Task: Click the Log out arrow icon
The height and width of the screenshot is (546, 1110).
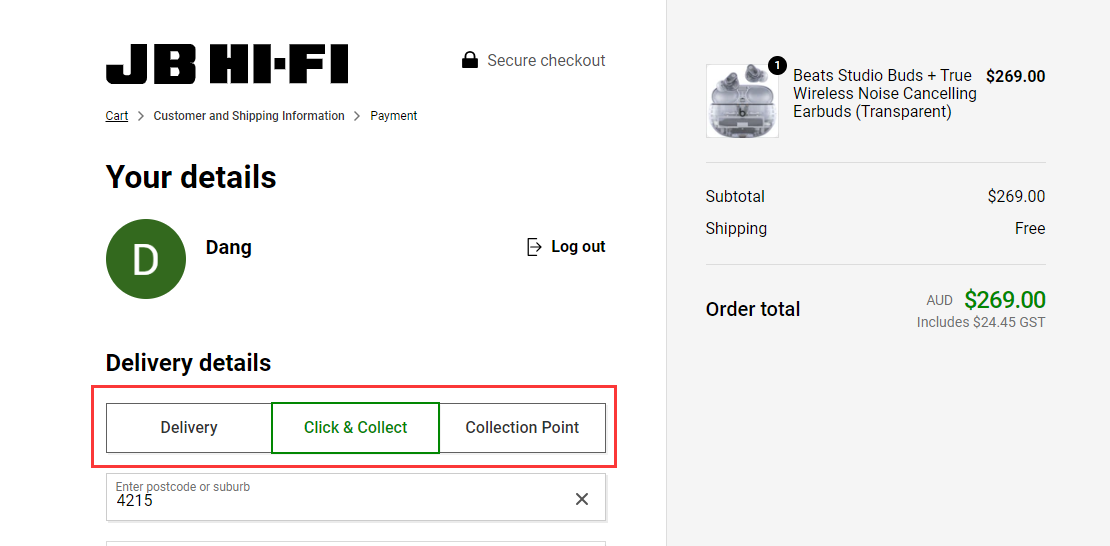Action: tap(534, 247)
